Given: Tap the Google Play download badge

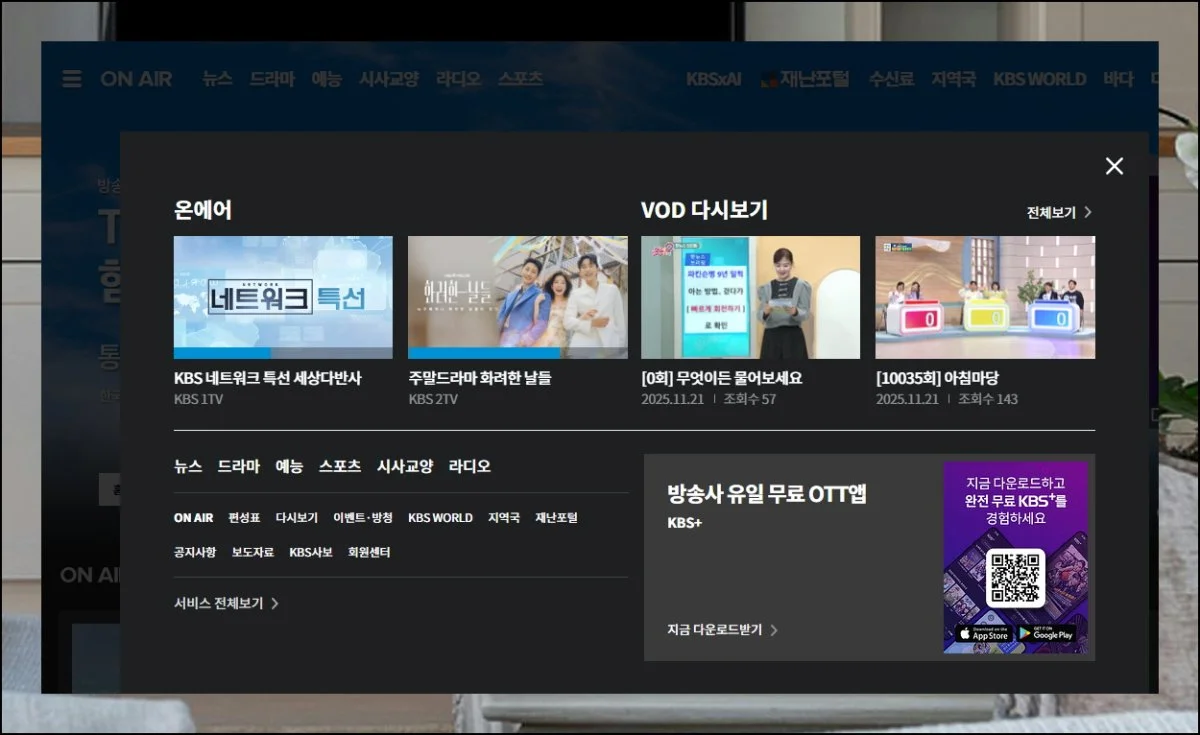Looking at the screenshot, I should click(1046, 634).
